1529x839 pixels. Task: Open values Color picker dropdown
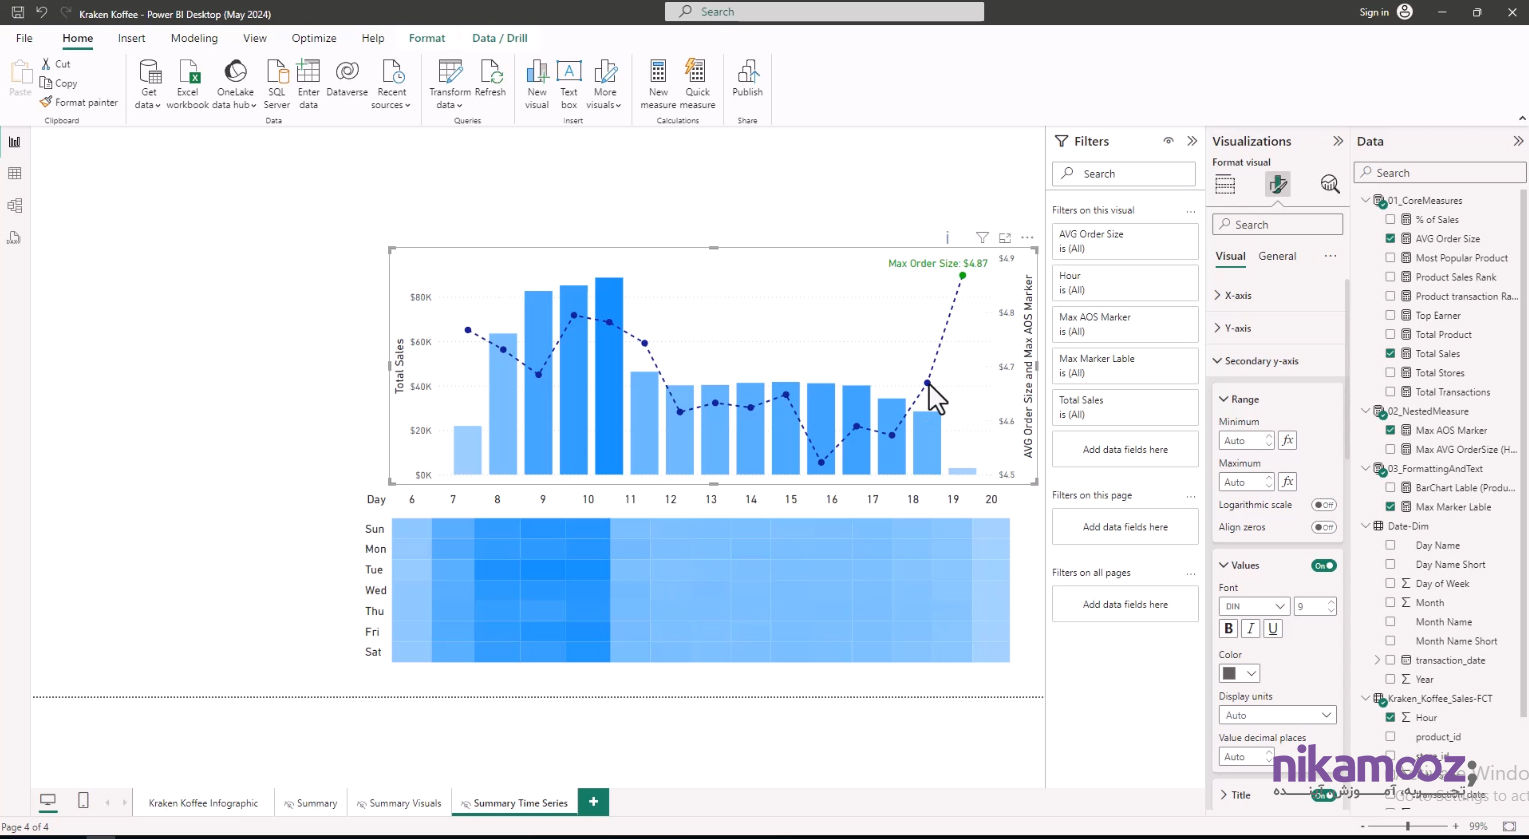click(x=1239, y=674)
